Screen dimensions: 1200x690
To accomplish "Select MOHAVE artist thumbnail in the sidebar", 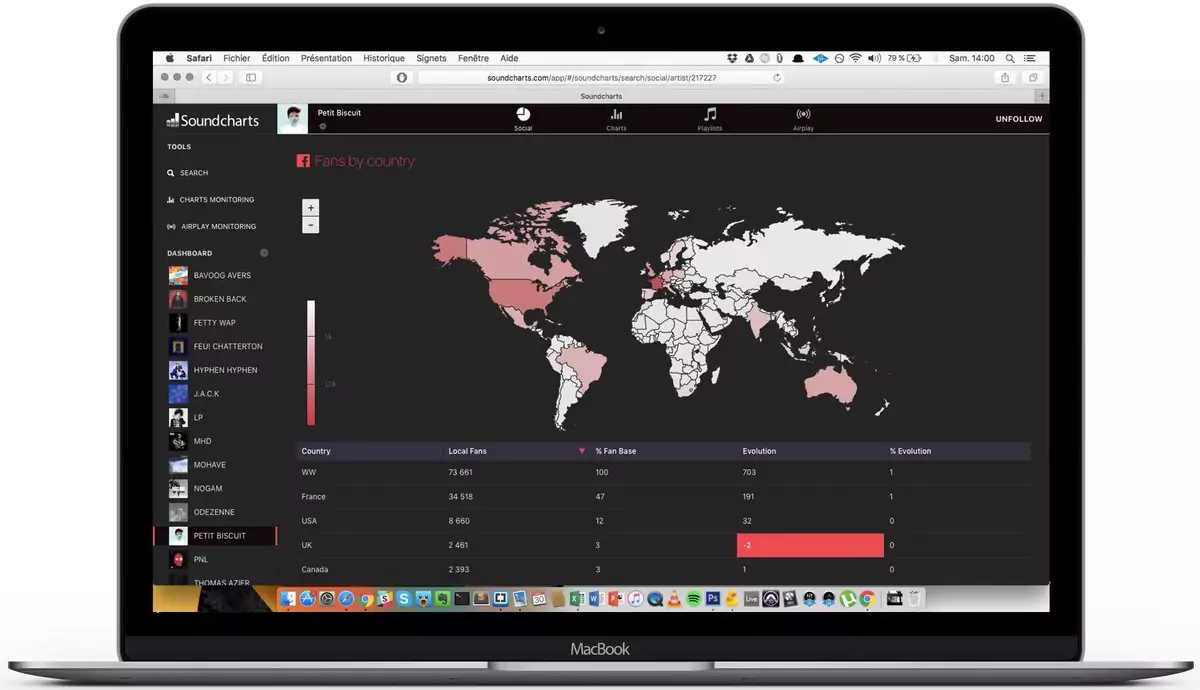I will (178, 465).
